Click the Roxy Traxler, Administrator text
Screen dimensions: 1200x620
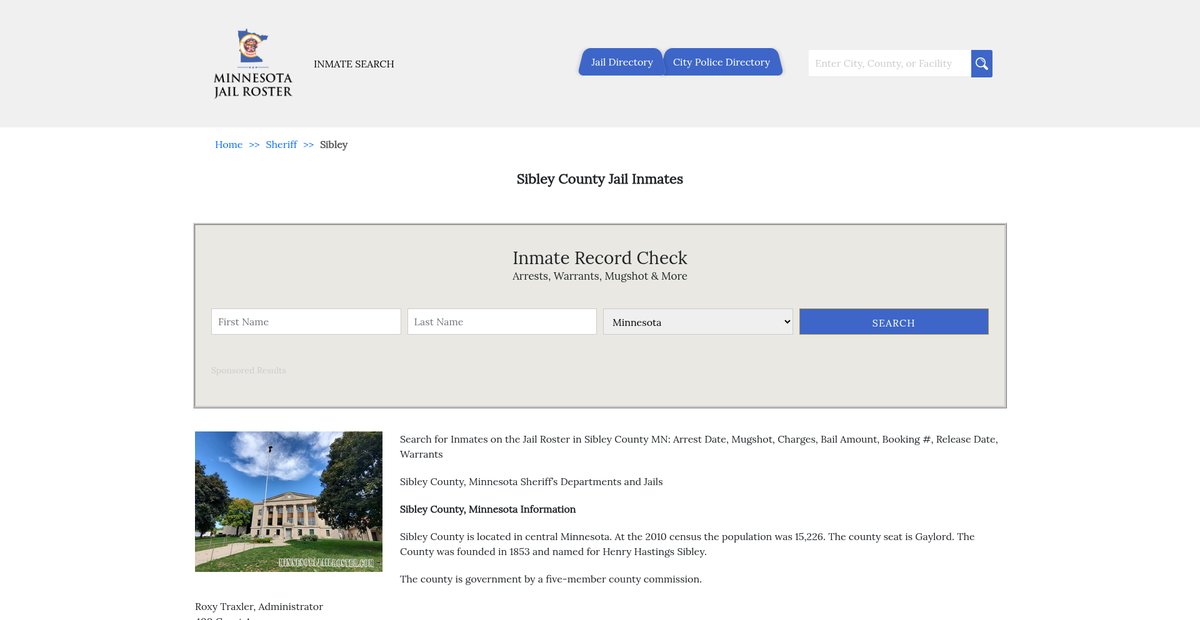click(x=259, y=607)
